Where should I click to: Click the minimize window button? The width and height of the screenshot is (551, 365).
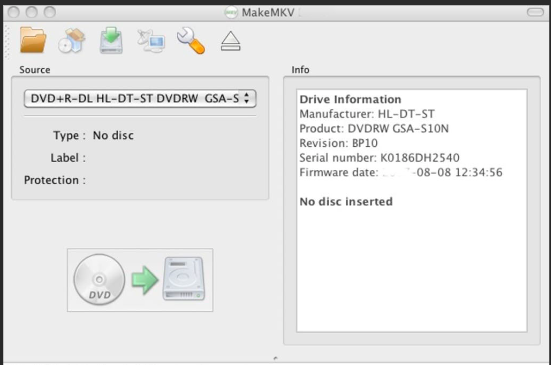(x=32, y=12)
